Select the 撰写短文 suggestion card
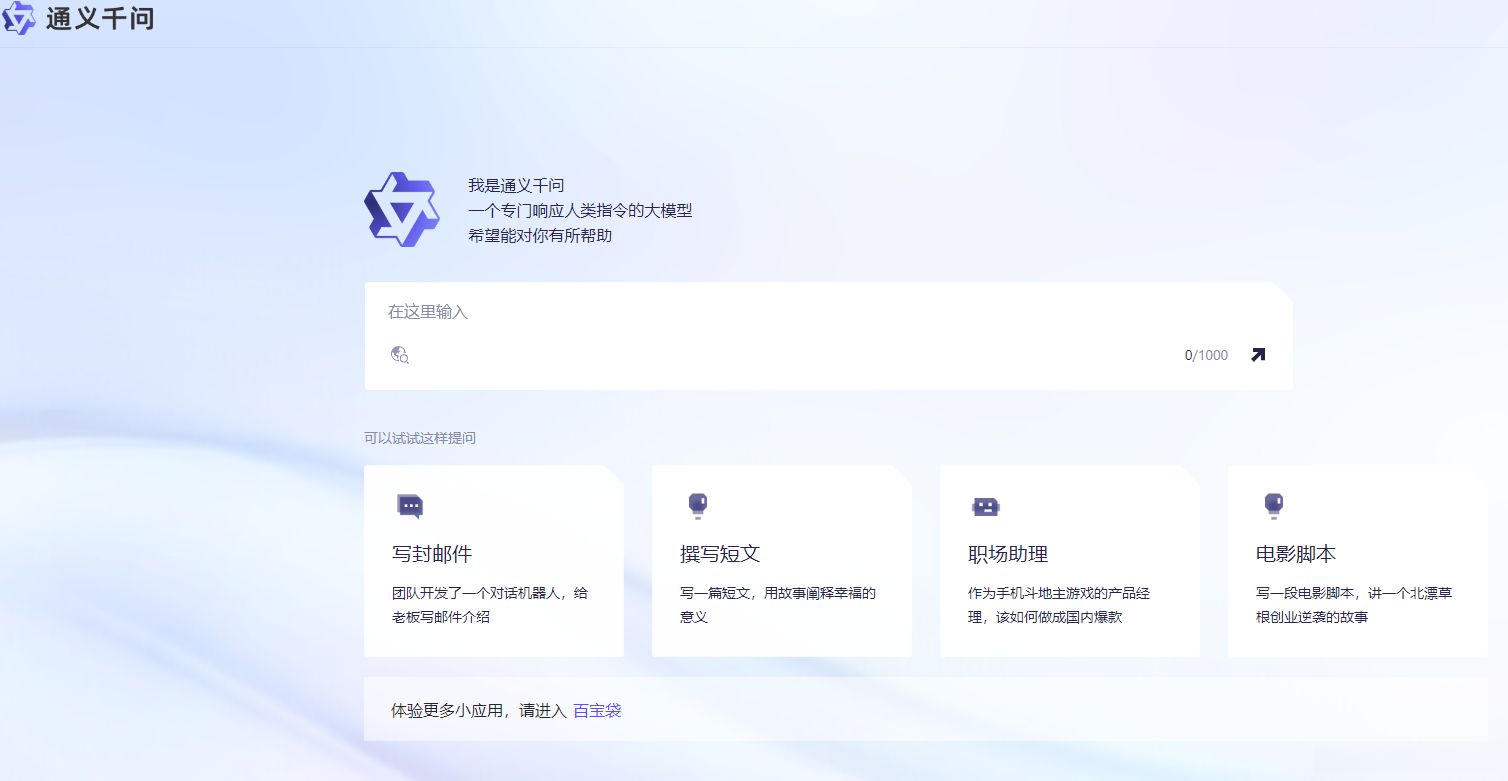The width and height of the screenshot is (1508, 781). 781,560
